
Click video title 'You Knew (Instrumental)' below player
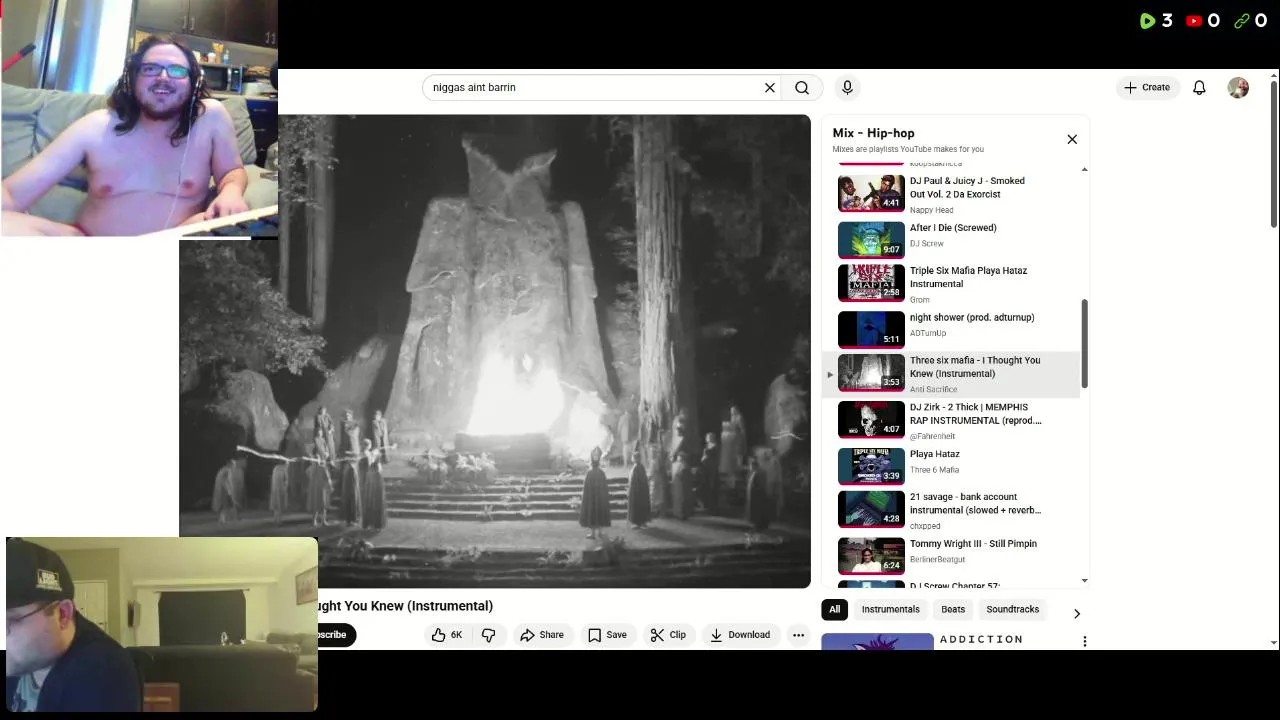coord(405,606)
